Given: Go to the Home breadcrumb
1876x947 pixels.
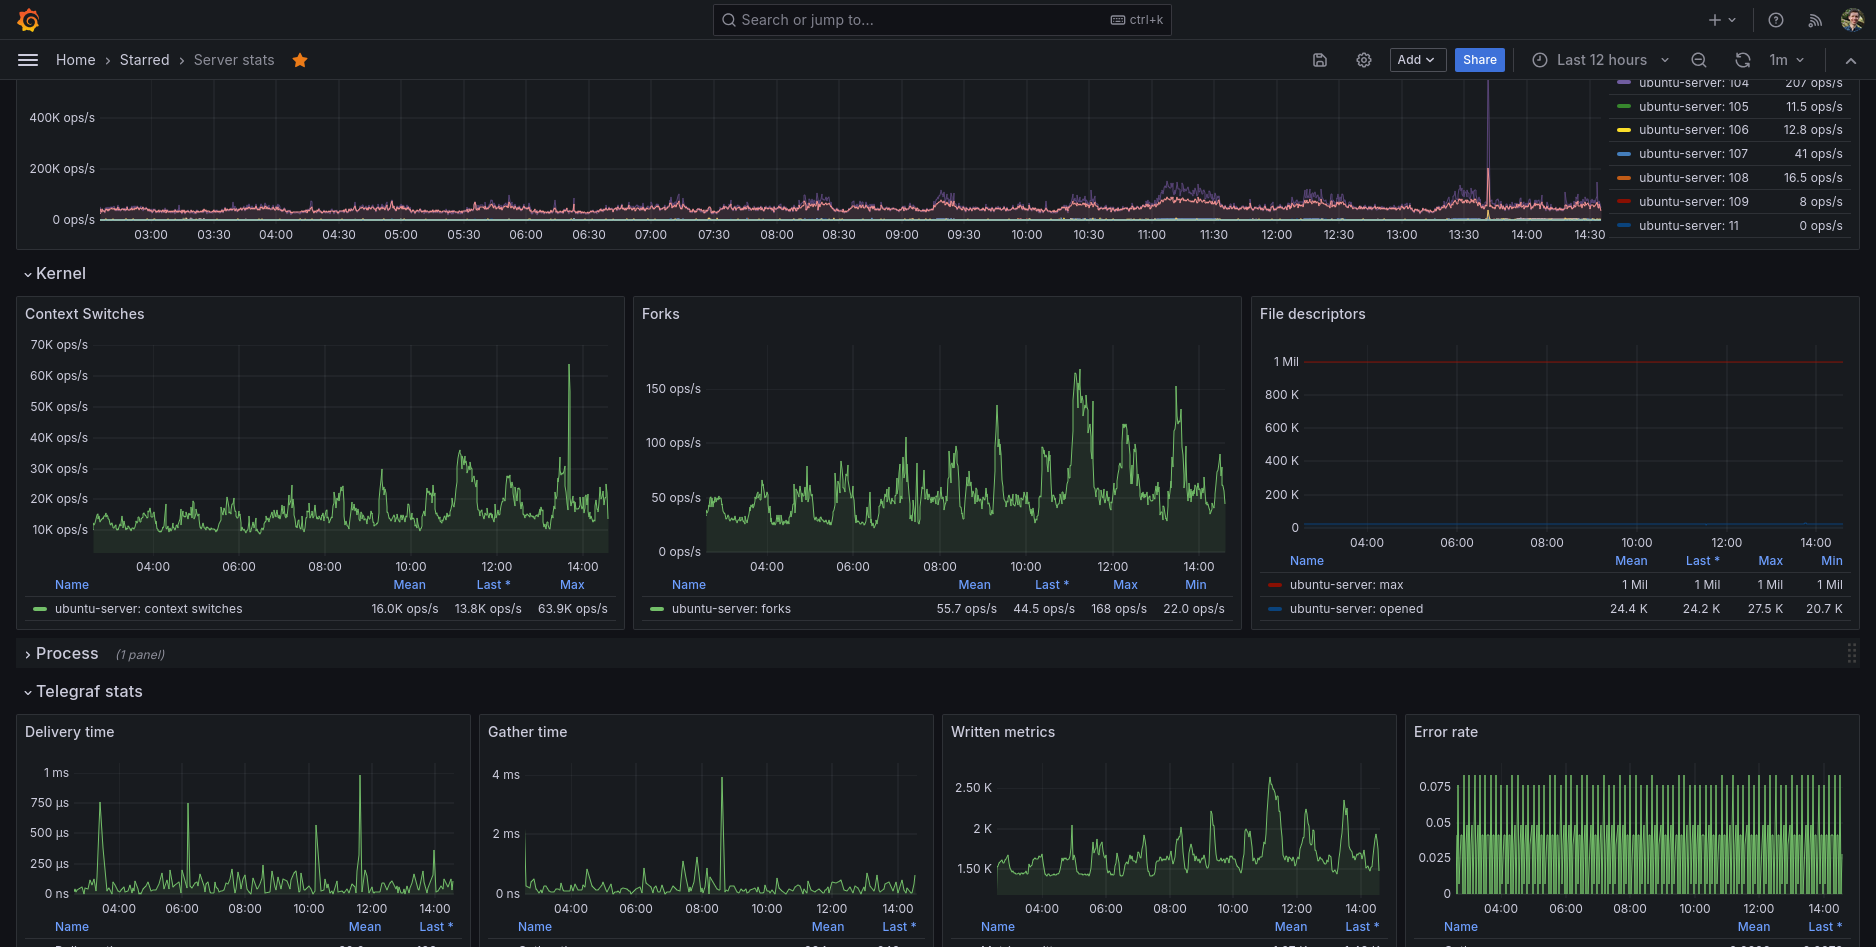Looking at the screenshot, I should point(76,60).
